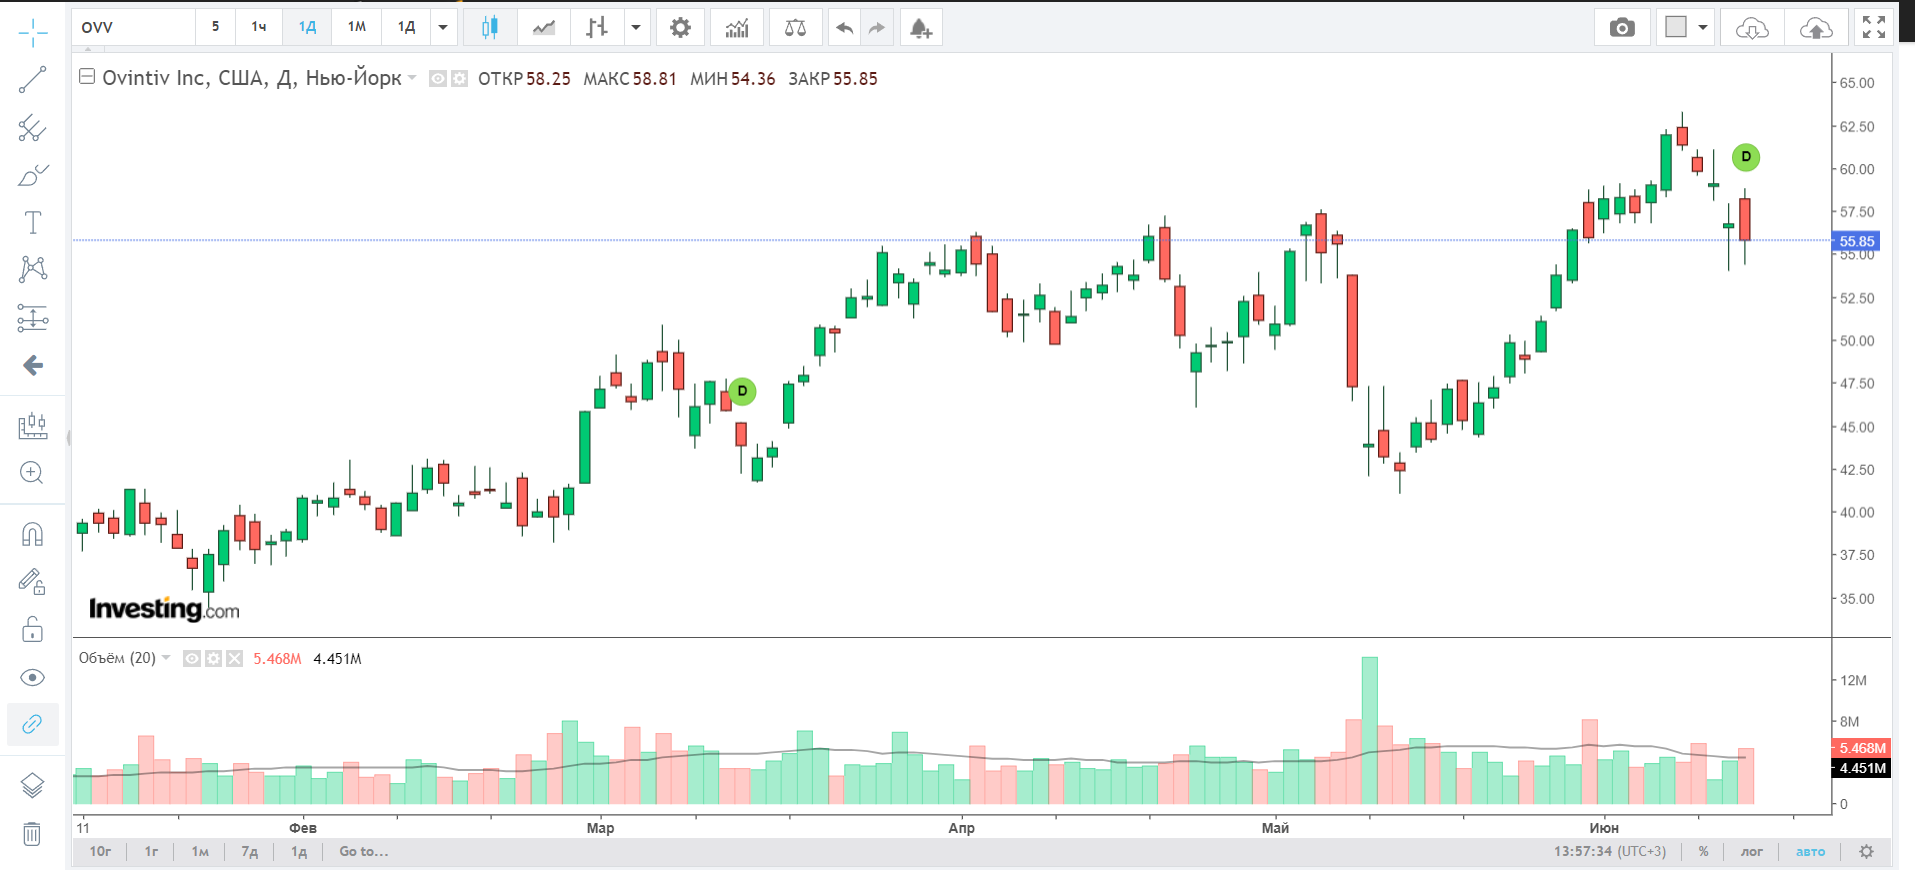This screenshot has width=1915, height=870.
Task: Toggle percentage scale with % button
Action: point(1703,852)
